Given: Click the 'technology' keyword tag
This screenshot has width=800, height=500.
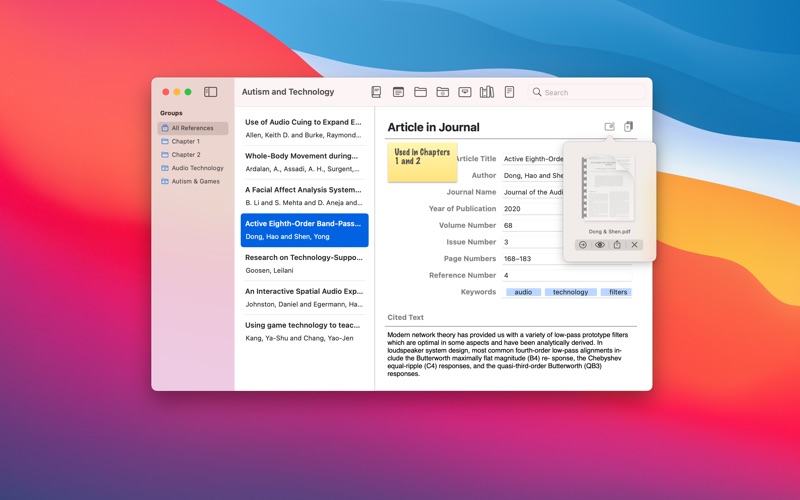Looking at the screenshot, I should [570, 292].
